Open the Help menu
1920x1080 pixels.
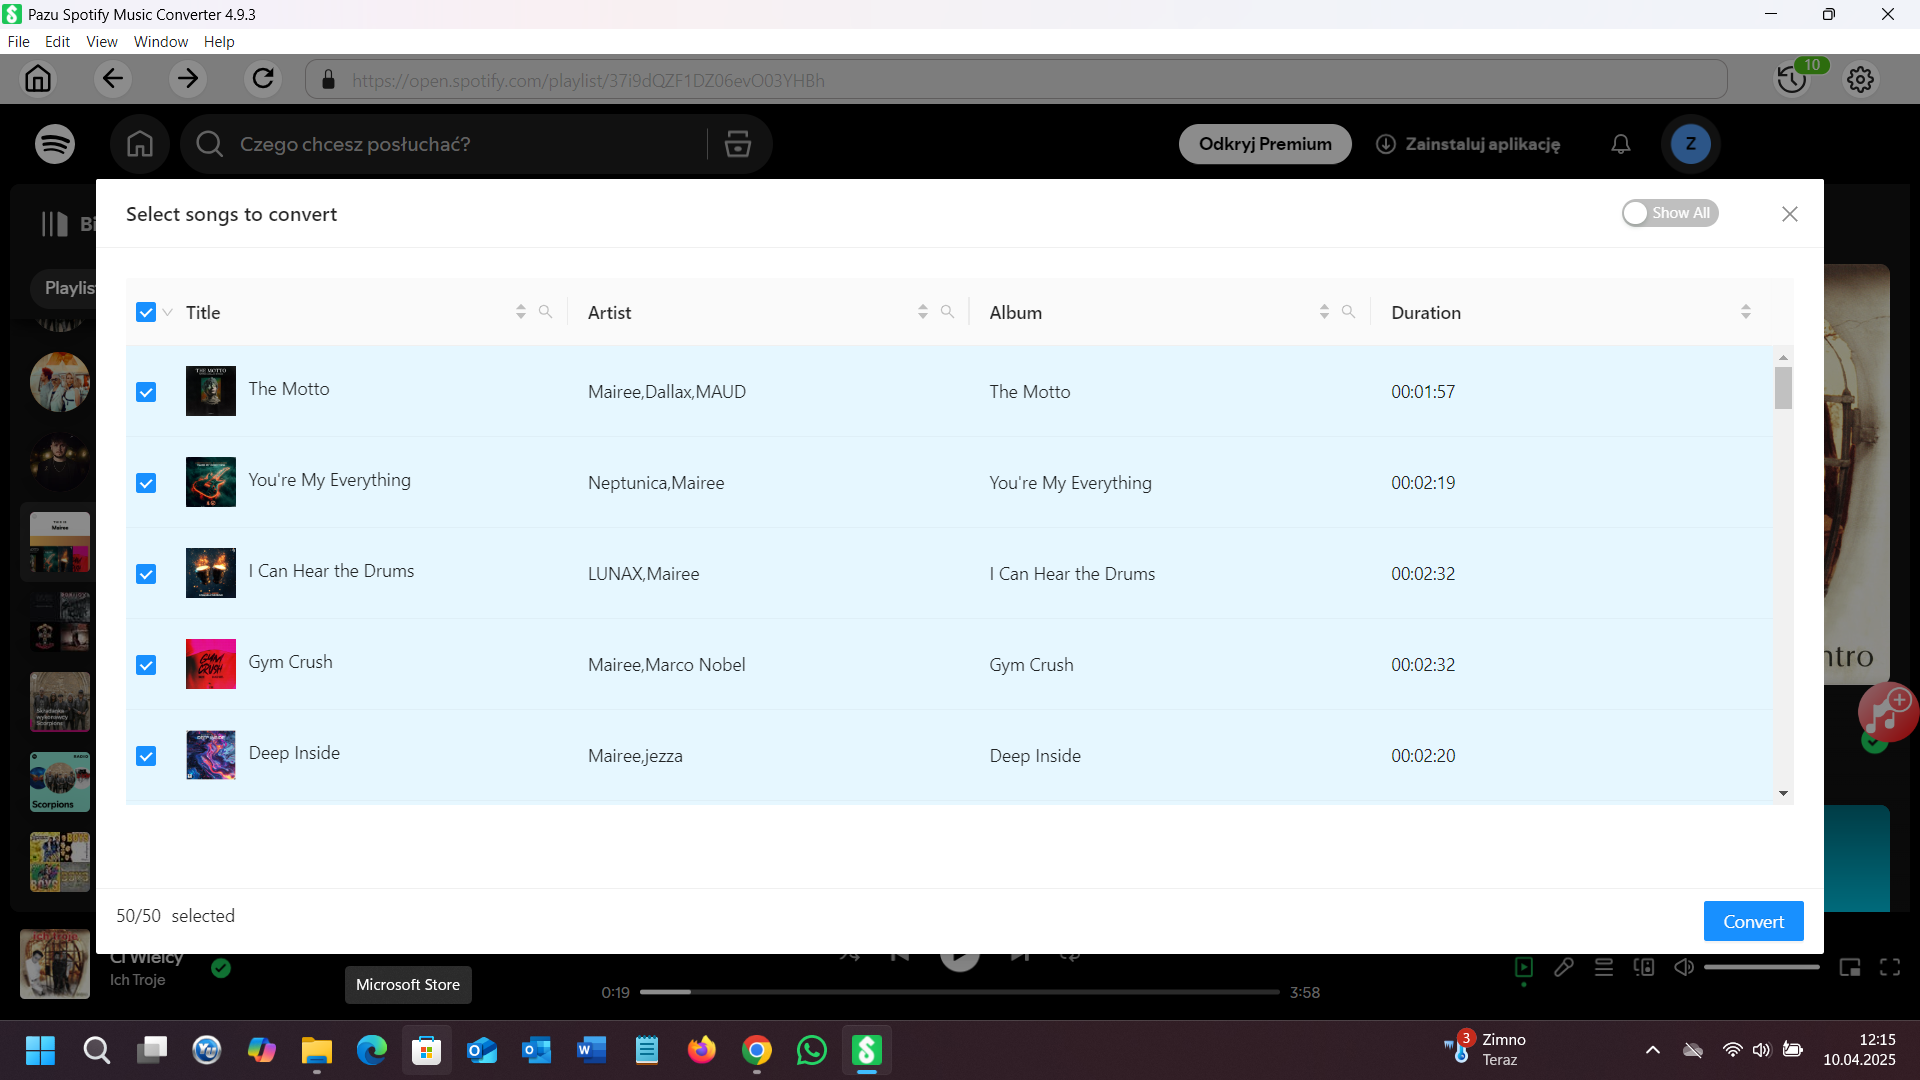tap(219, 42)
